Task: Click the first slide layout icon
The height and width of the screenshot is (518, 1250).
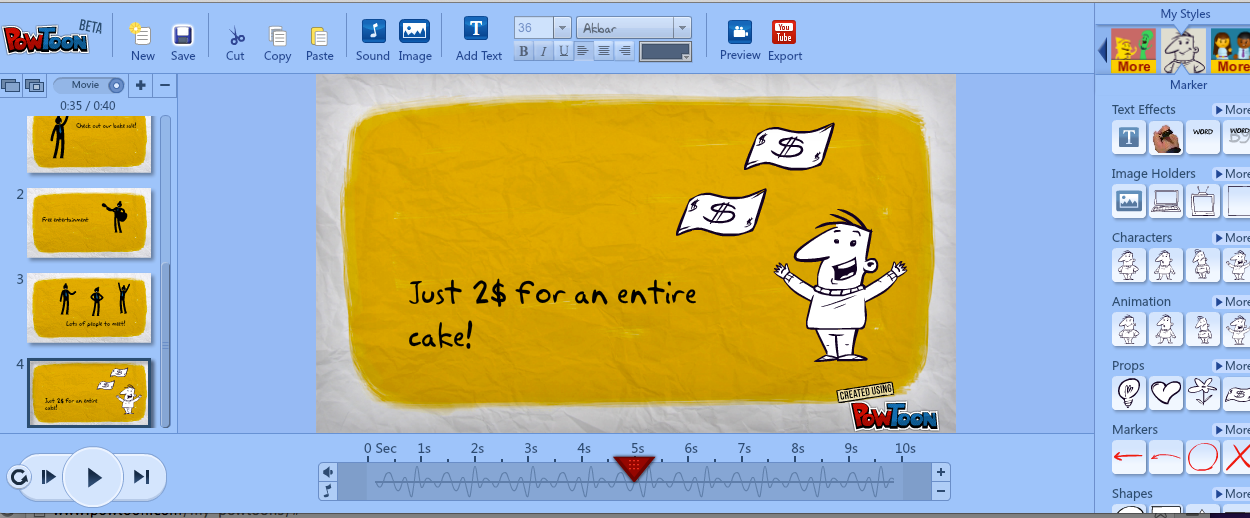Action: tap(11, 86)
